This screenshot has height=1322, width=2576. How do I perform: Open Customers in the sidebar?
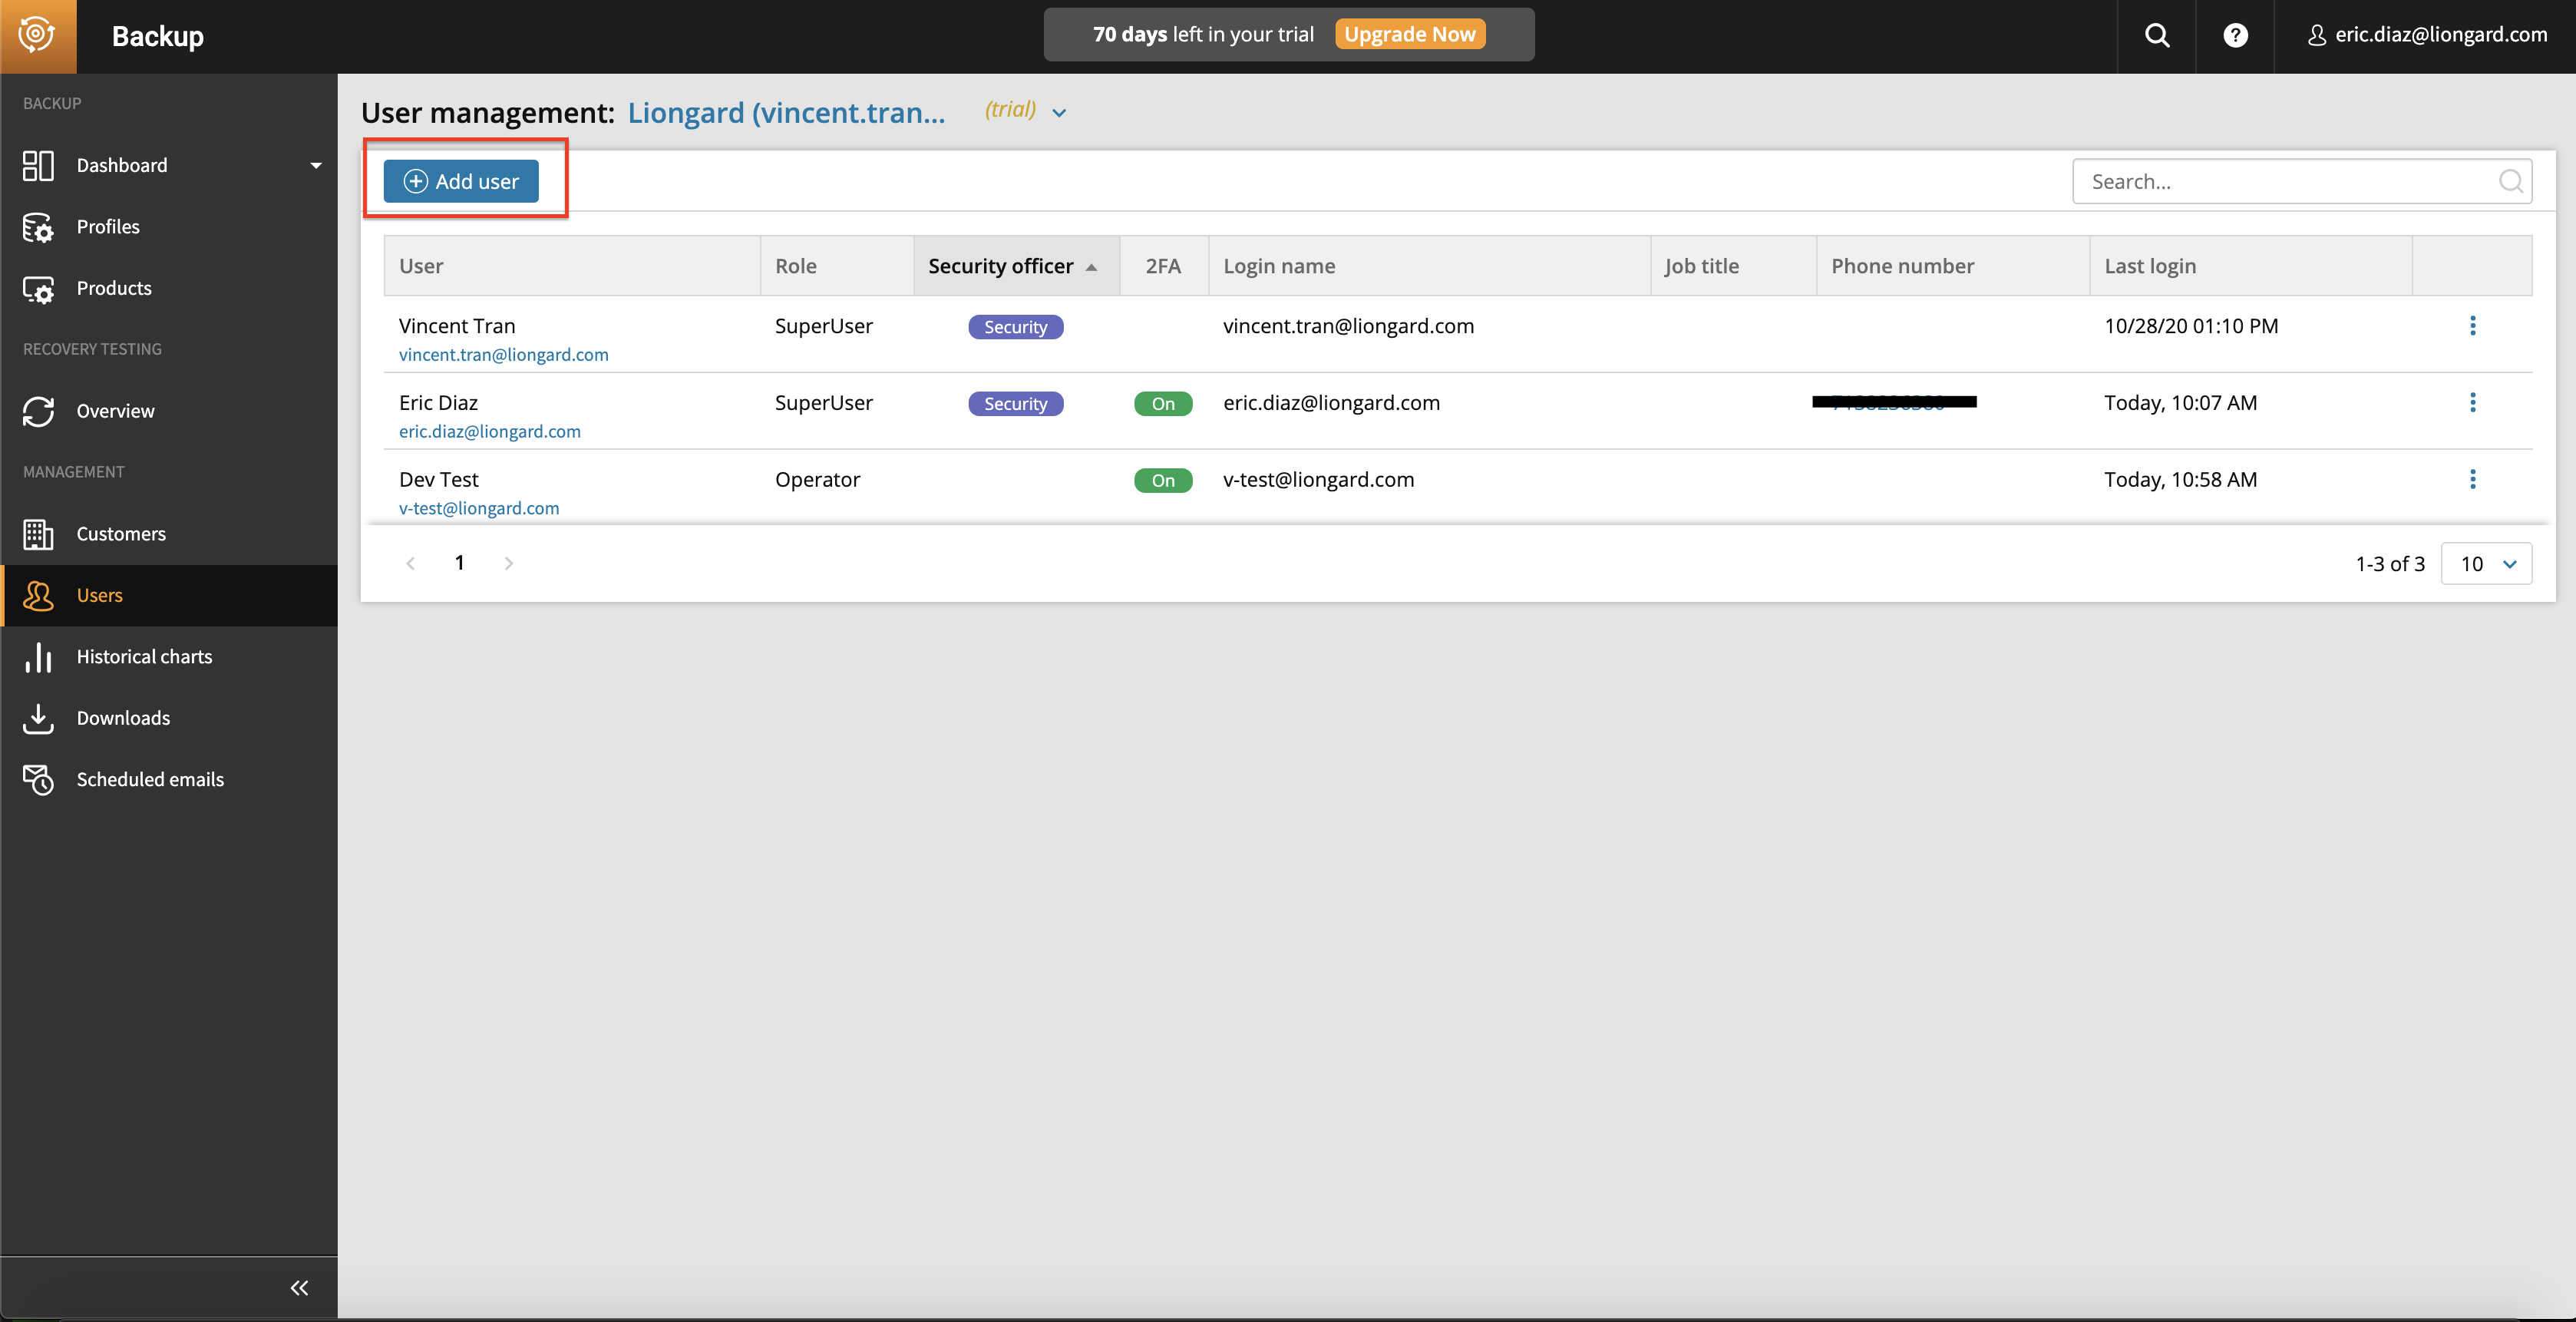121,534
